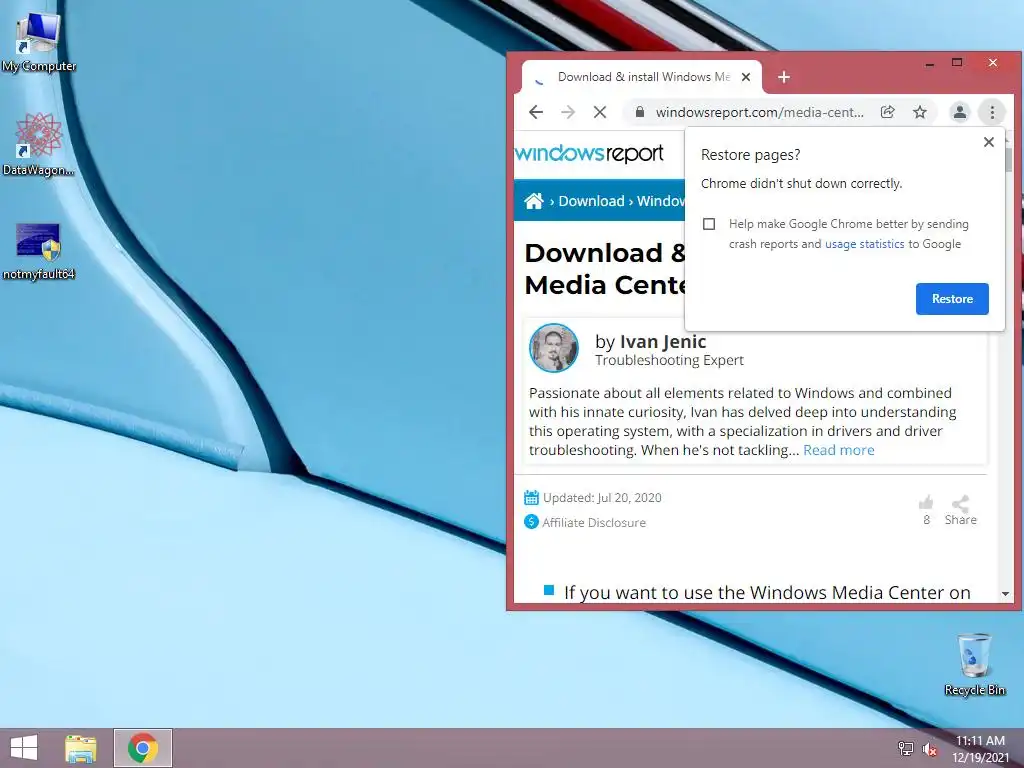This screenshot has height=768, width=1024.
Task: Open the usage statistics link
Action: pos(865,244)
